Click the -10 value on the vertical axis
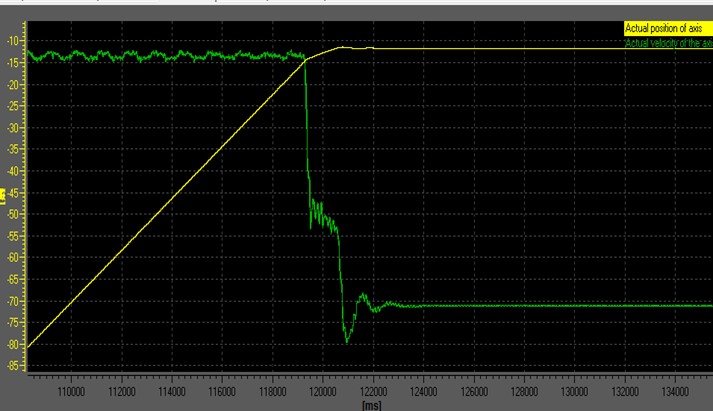The image size is (713, 411). click(x=14, y=40)
